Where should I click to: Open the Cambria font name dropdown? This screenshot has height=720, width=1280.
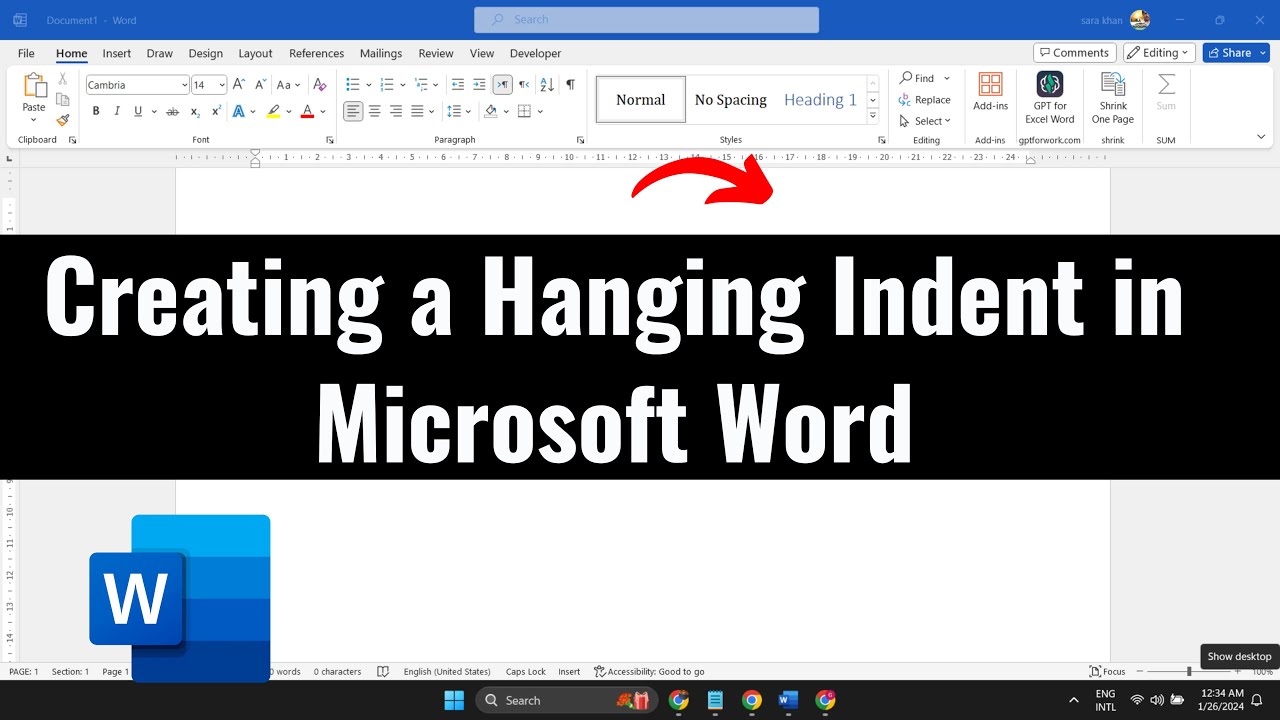[x=184, y=85]
